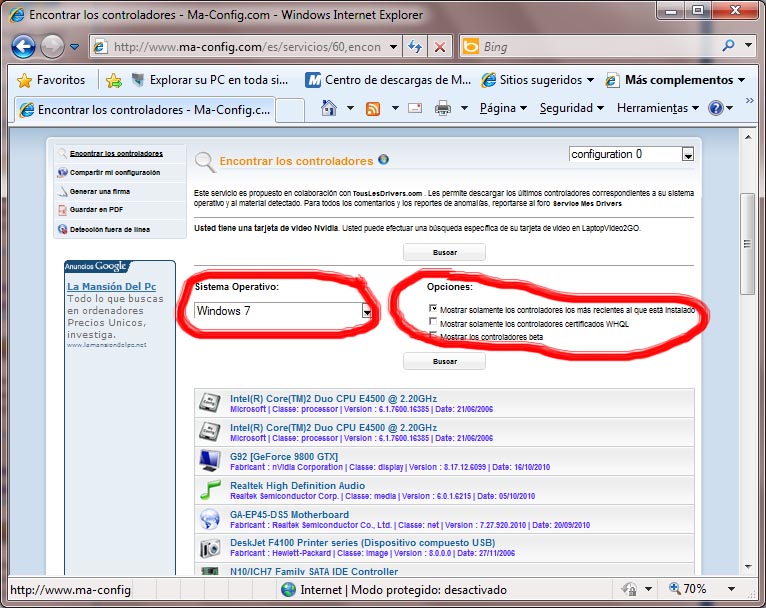Click the G92 GeForce 9800 GTX entry
The width and height of the screenshot is (766, 608).
click(x=444, y=461)
